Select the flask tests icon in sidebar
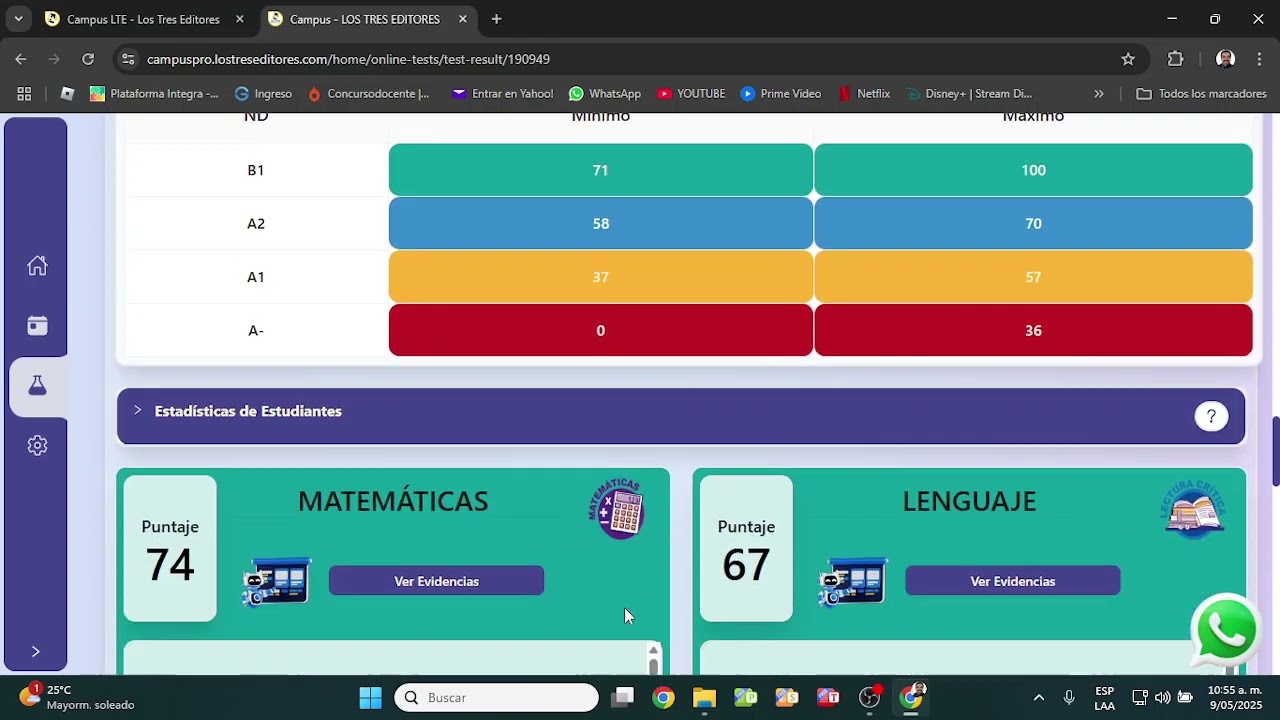The width and height of the screenshot is (1280, 720). pos(37,386)
